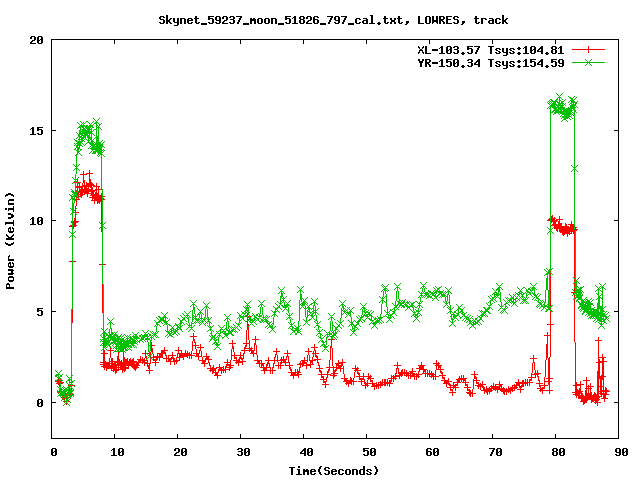The width and height of the screenshot is (640, 480).
Task: Click the Power (Kelvin) y-axis label
Action: pos(10,241)
